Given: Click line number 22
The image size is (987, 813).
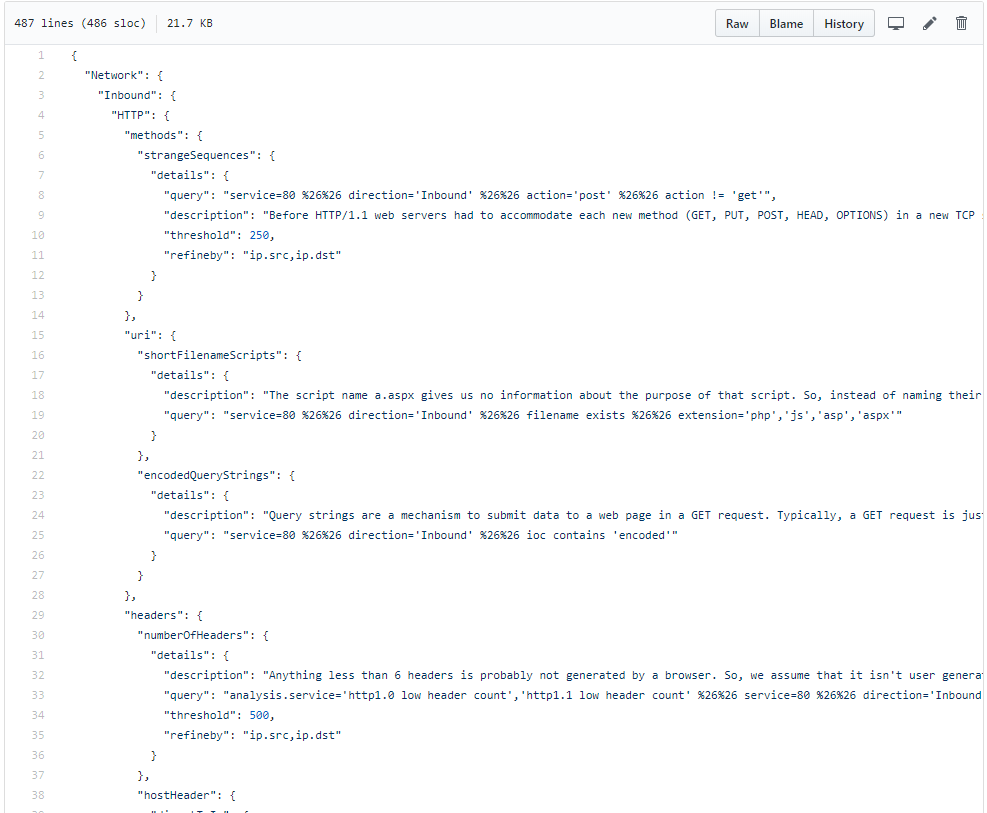Looking at the screenshot, I should point(38,475).
